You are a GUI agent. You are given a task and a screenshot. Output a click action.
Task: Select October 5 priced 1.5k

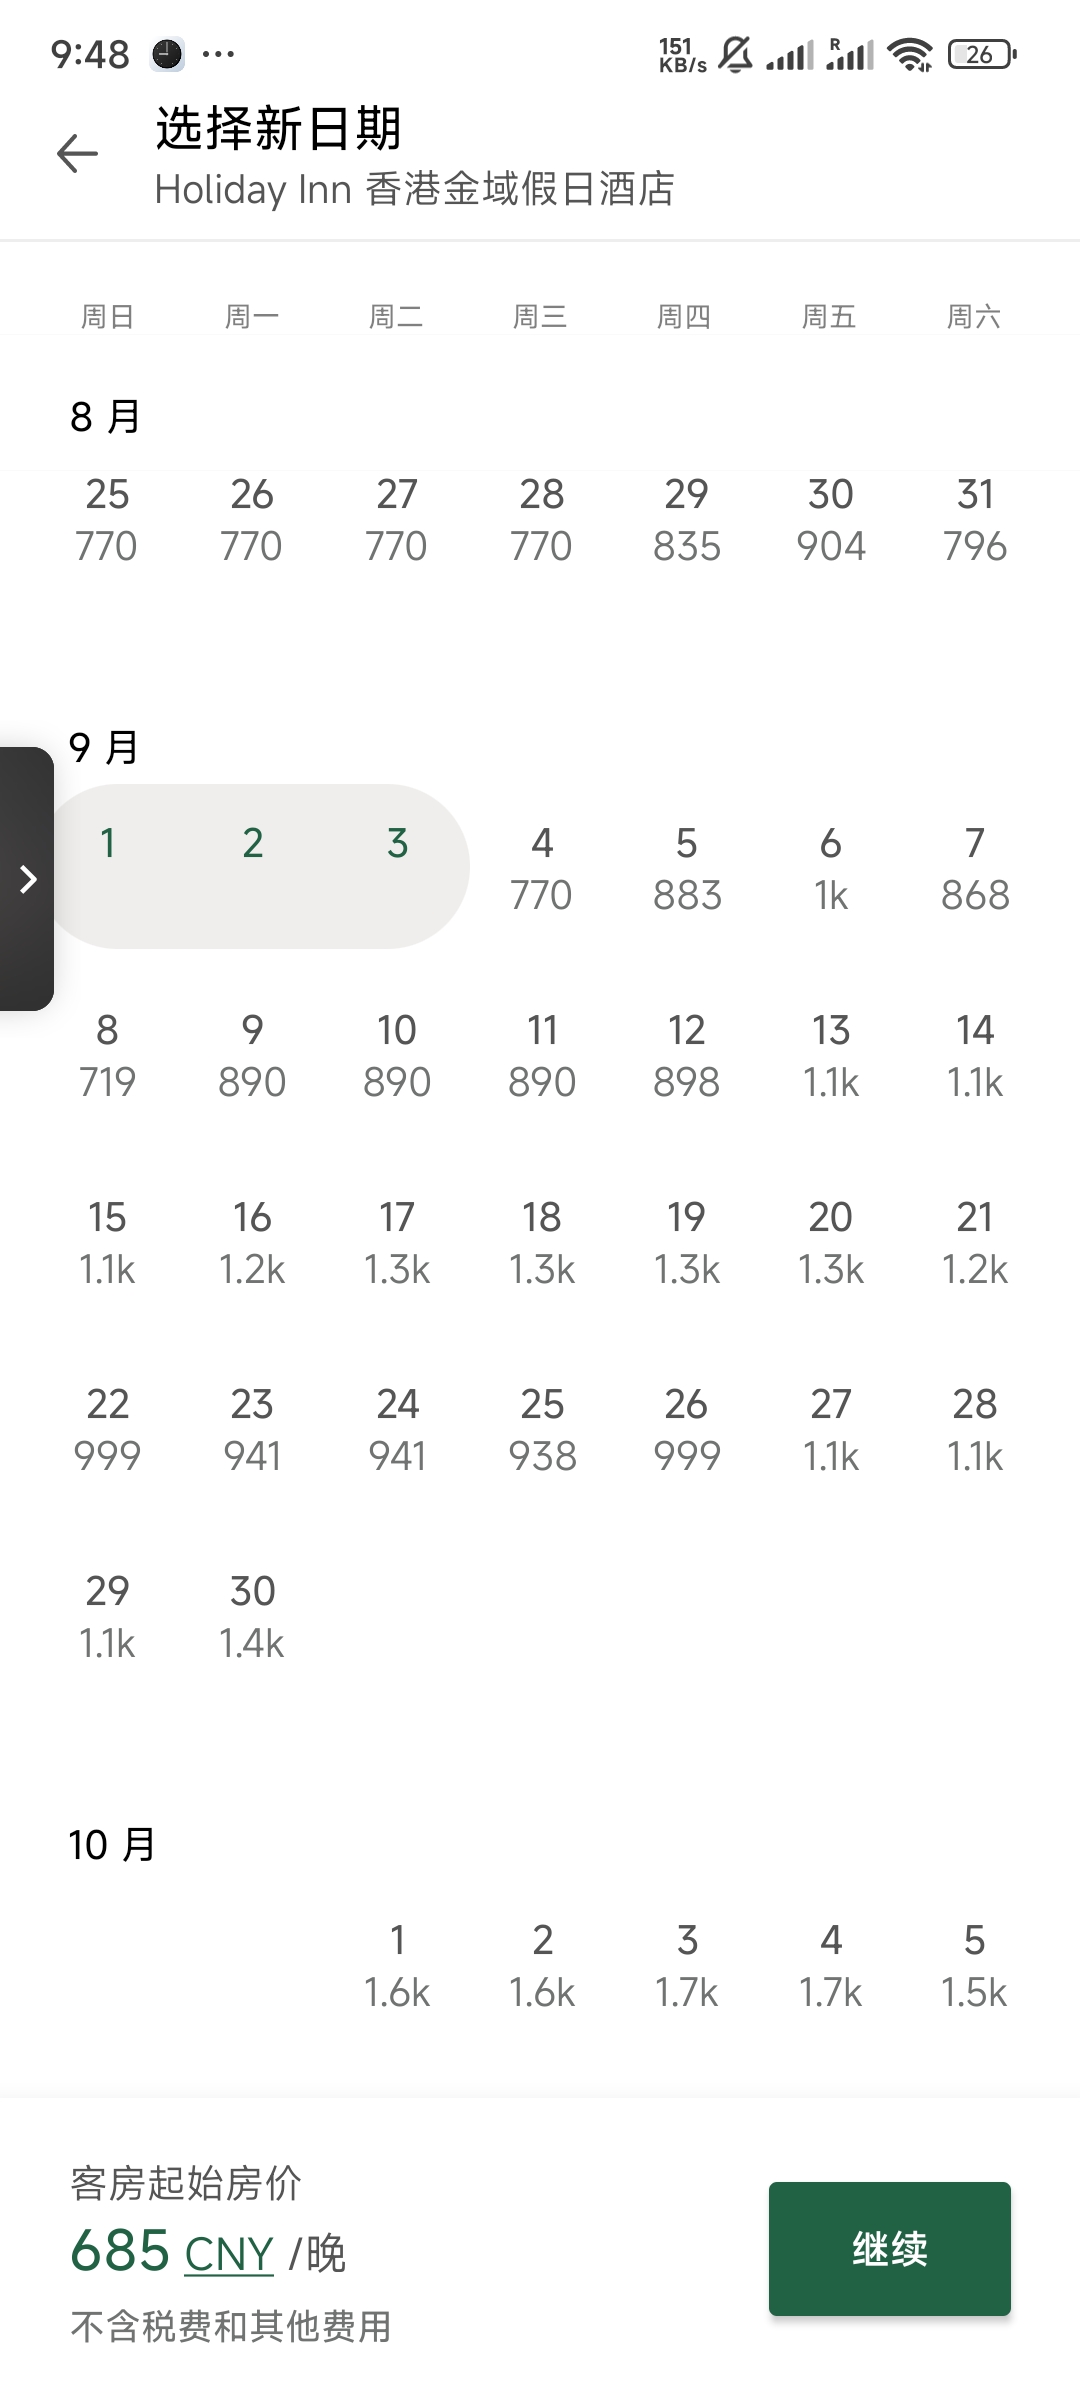(974, 1965)
